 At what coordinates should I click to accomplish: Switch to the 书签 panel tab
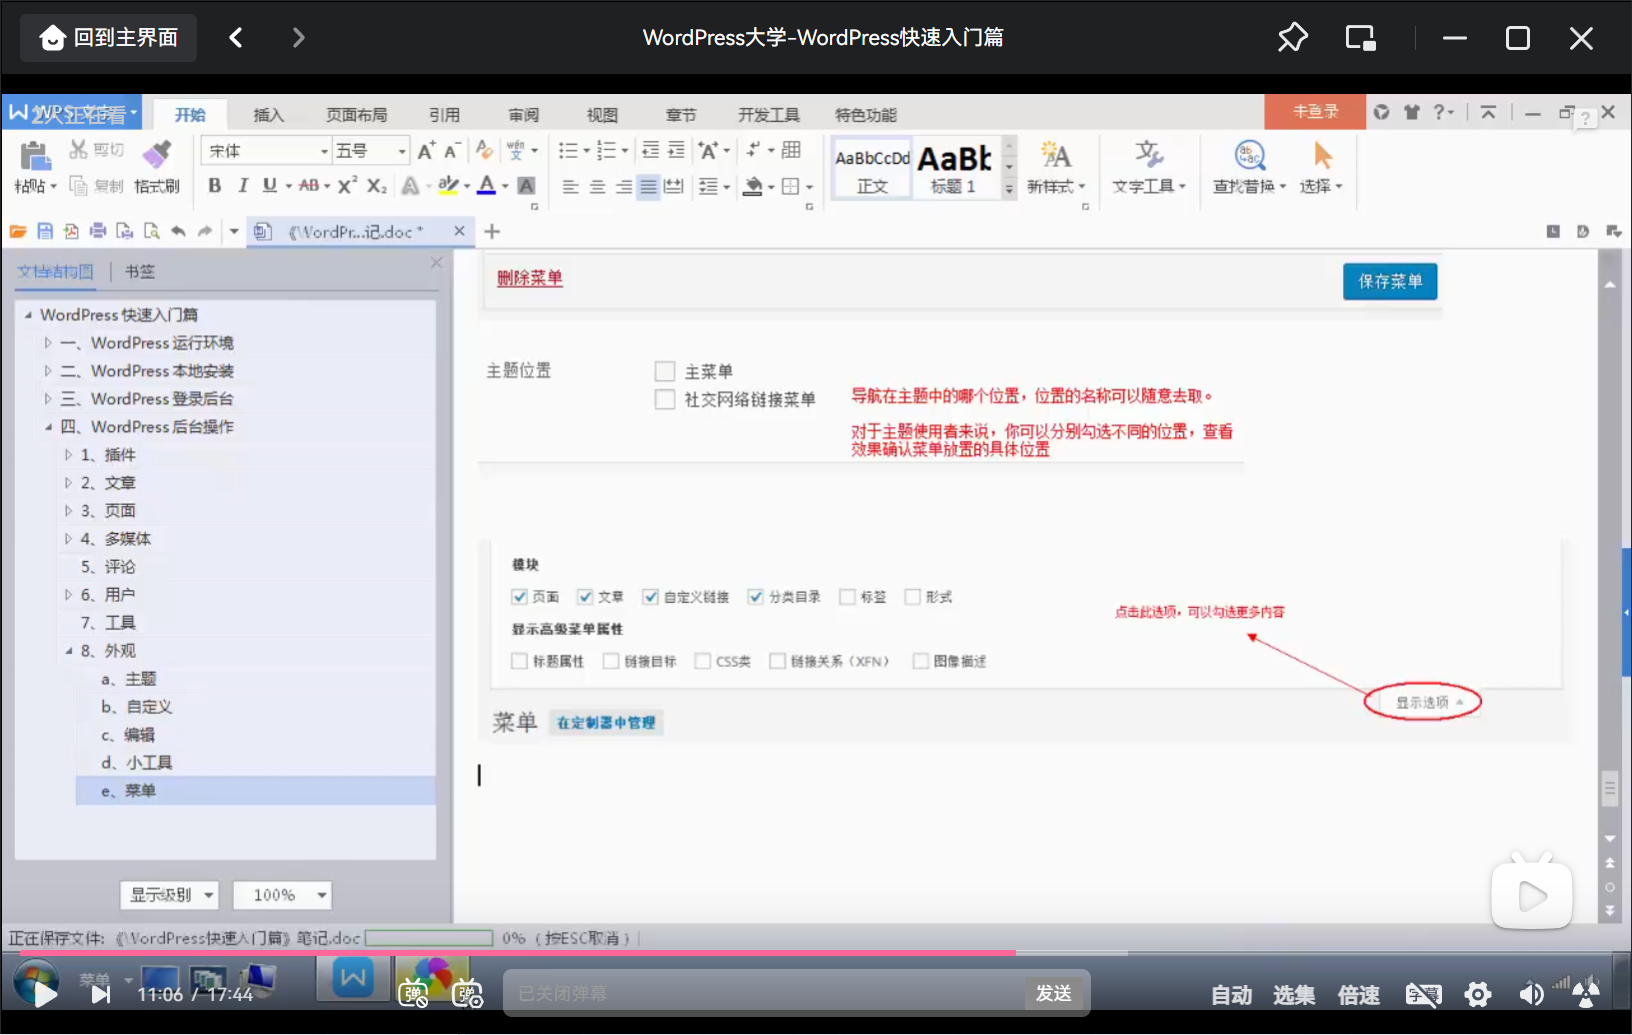point(140,272)
